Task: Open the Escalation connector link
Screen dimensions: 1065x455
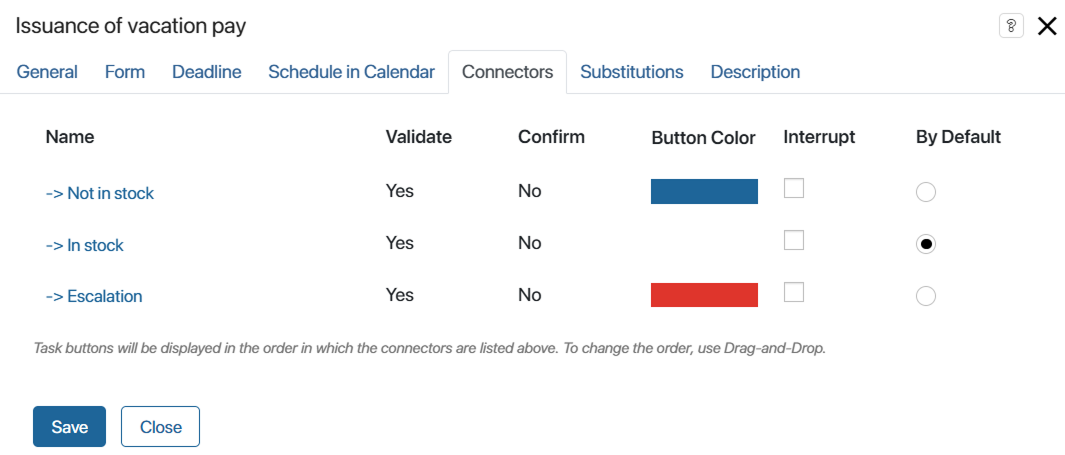Action: (x=94, y=297)
